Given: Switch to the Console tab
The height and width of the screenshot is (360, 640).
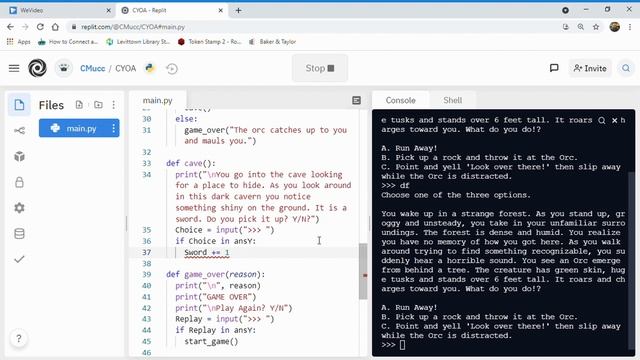Looking at the screenshot, I should [400, 100].
